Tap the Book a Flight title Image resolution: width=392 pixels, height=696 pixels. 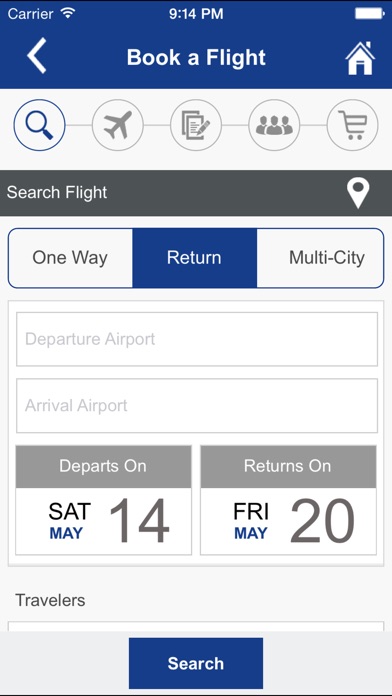(x=196, y=58)
